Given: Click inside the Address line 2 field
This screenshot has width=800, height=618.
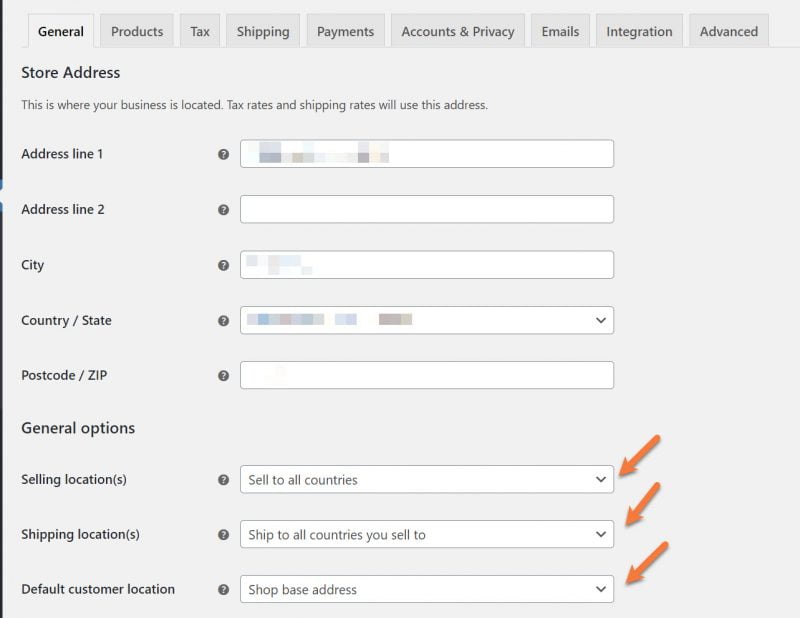Looking at the screenshot, I should [428, 209].
